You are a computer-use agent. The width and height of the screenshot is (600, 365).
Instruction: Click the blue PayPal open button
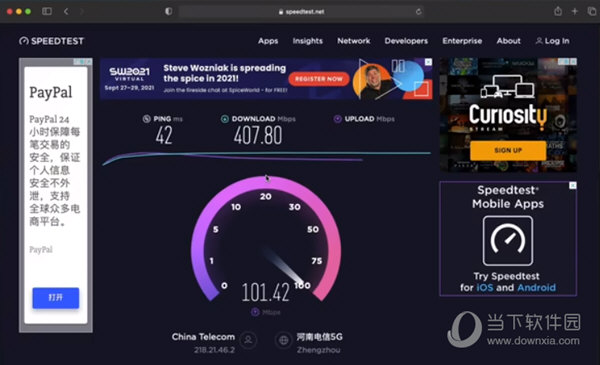click(x=55, y=298)
